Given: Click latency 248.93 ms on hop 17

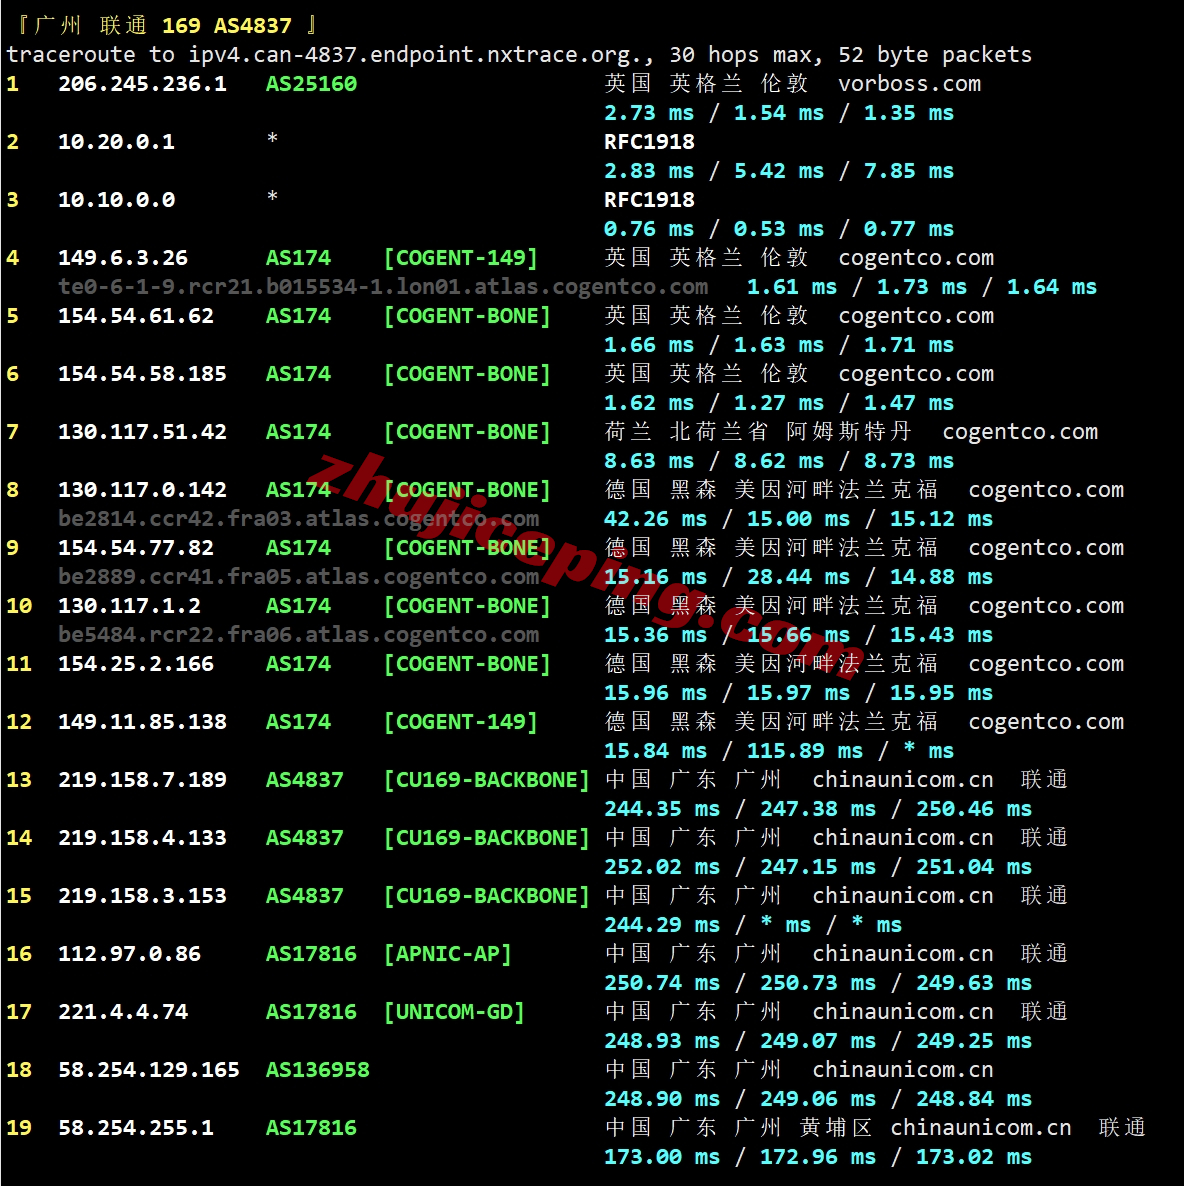Looking at the screenshot, I should point(662,1041).
